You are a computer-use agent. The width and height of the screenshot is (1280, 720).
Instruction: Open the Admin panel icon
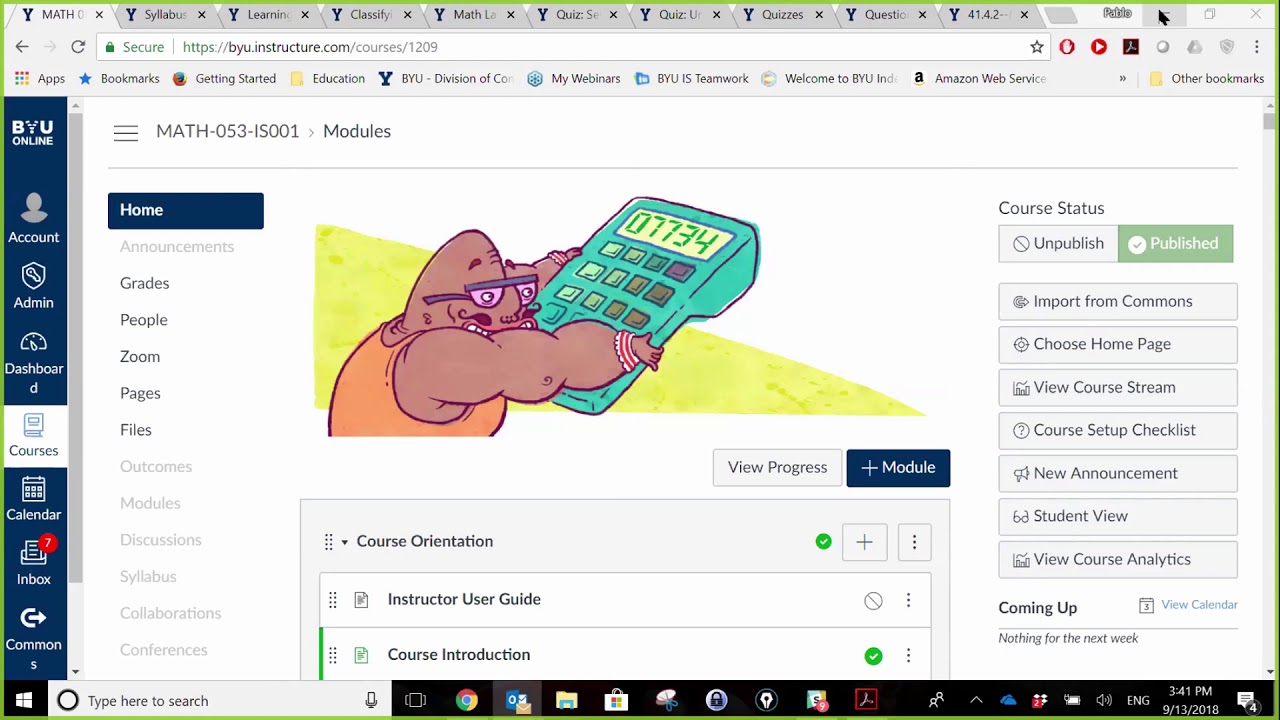[34, 286]
